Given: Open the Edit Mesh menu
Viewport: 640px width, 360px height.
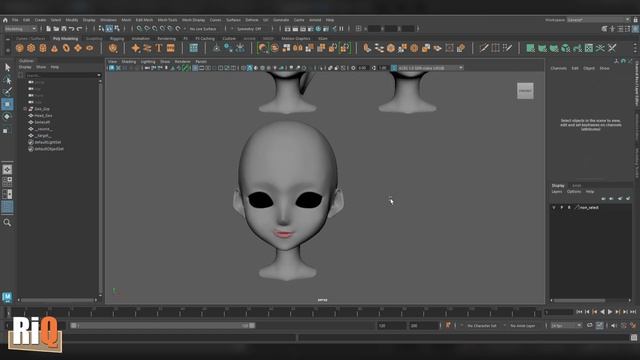Looking at the screenshot, I should (144, 20).
